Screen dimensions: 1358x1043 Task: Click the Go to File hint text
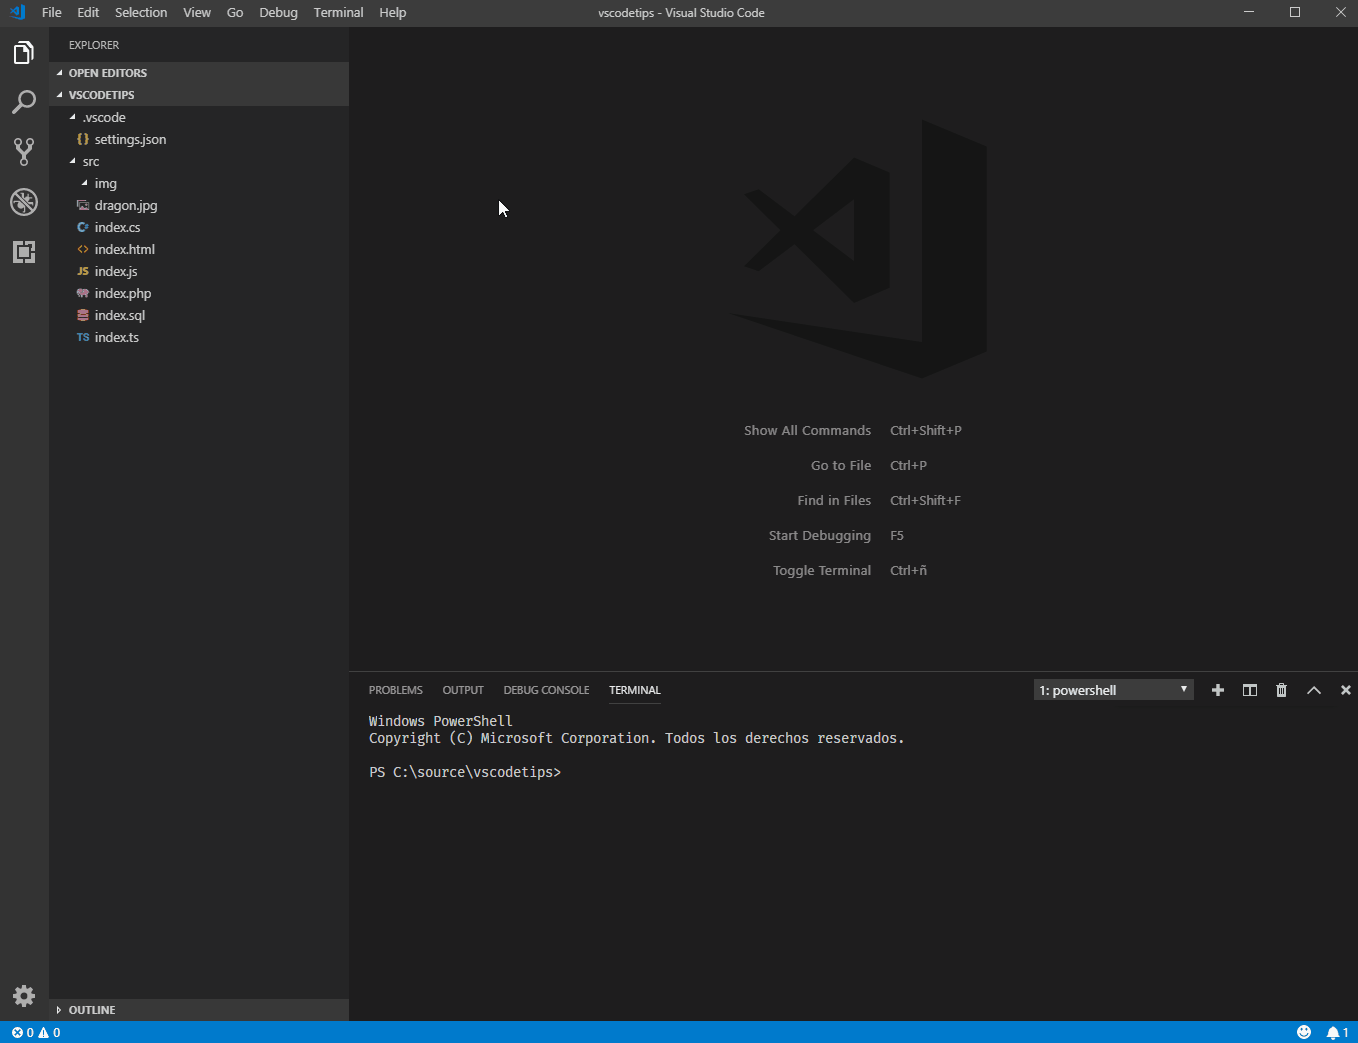pyautogui.click(x=841, y=465)
